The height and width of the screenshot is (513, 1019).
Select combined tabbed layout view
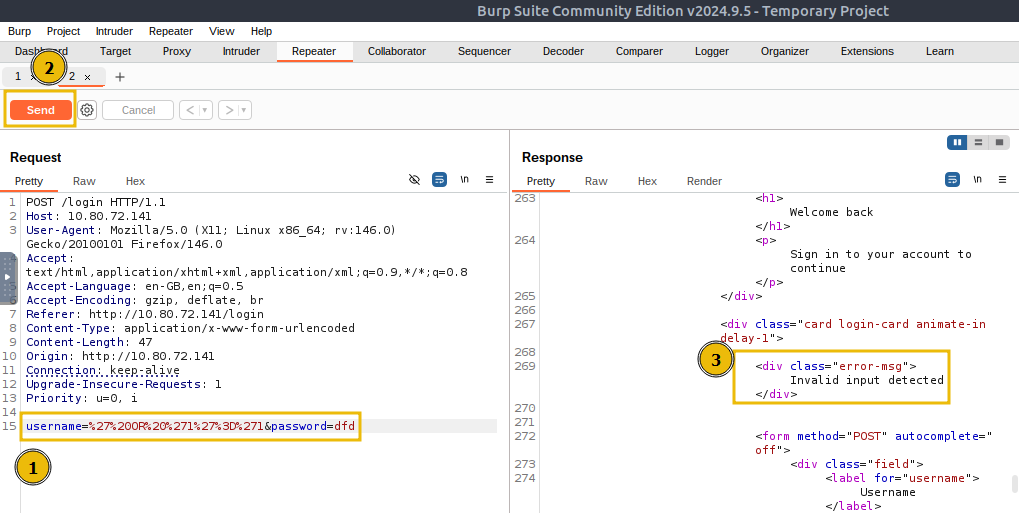(x=1000, y=142)
